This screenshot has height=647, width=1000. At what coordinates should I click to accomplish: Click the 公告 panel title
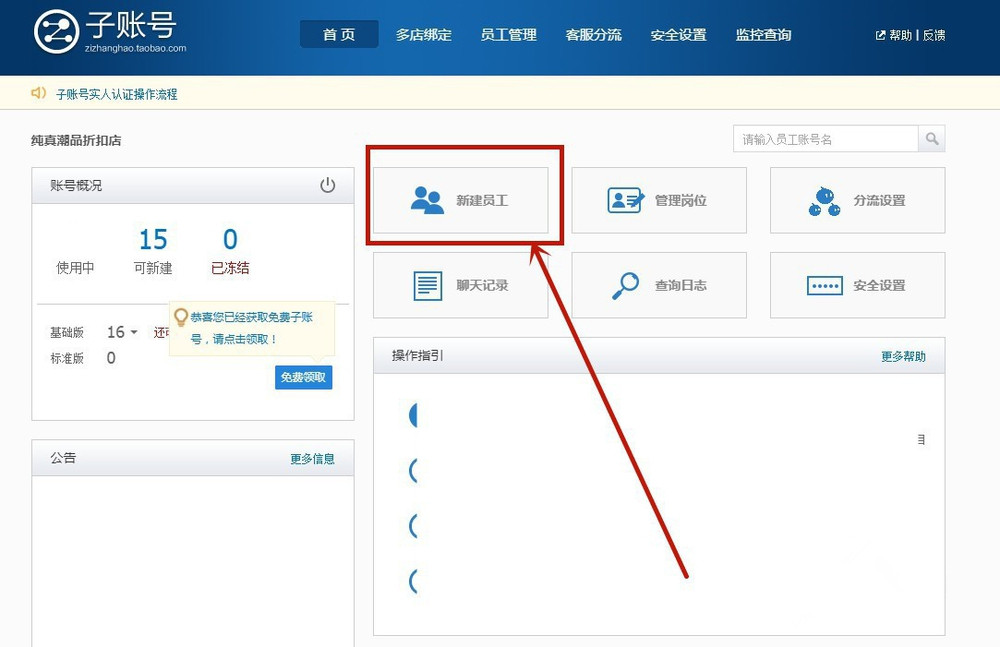tap(63, 457)
